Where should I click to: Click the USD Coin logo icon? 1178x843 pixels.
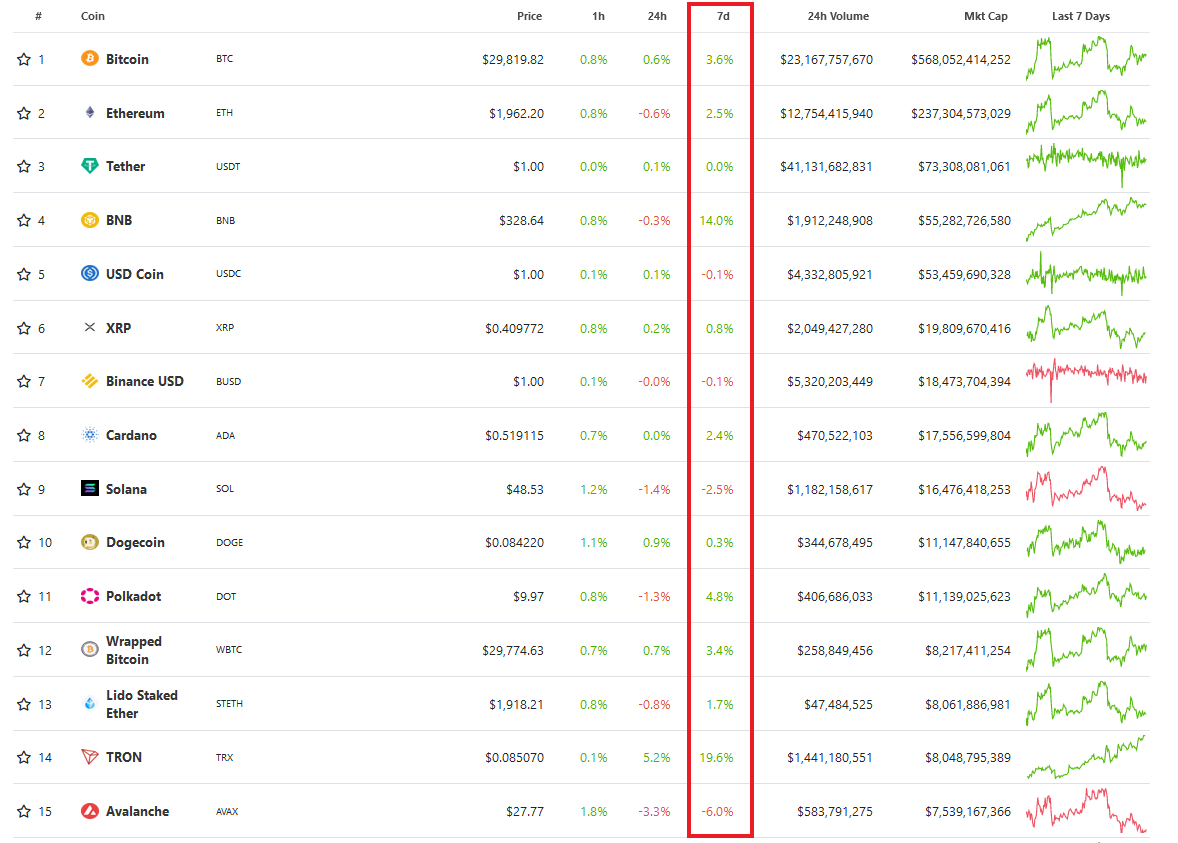(89, 273)
